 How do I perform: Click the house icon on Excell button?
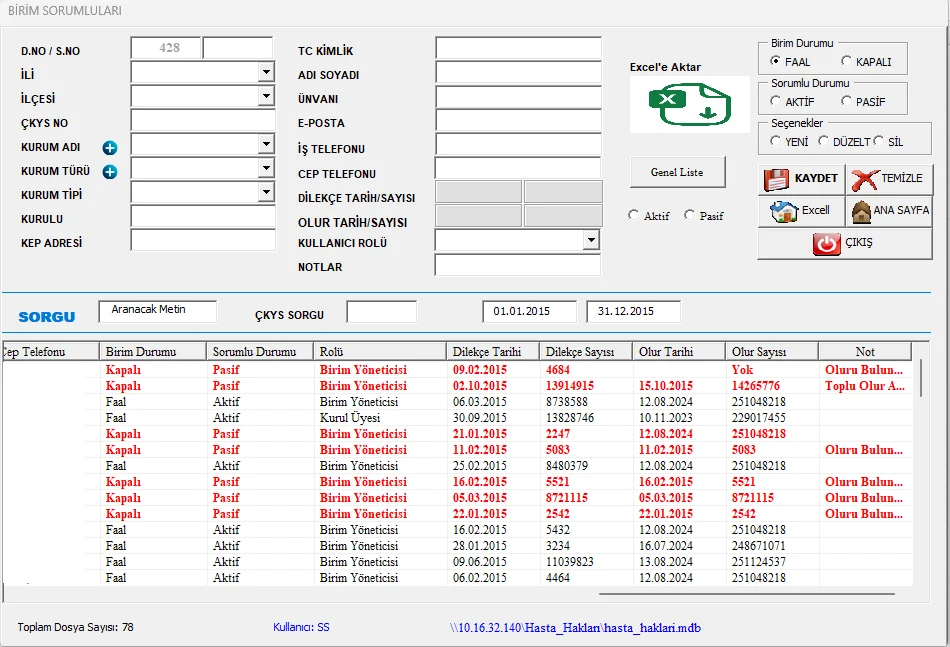(784, 211)
